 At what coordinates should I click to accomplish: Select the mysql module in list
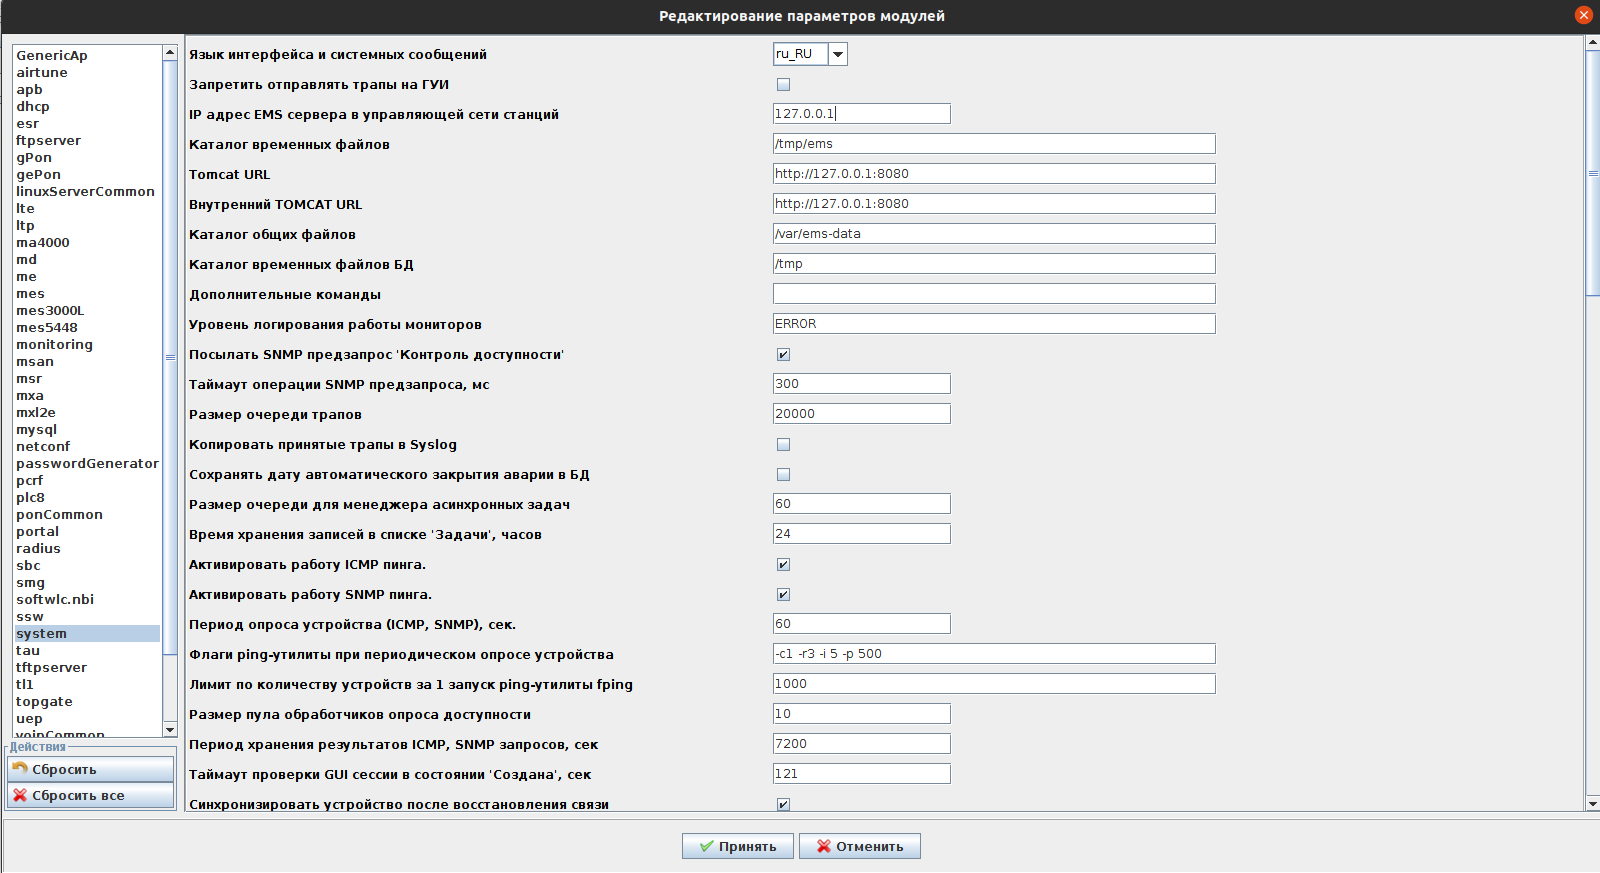[x=37, y=430]
